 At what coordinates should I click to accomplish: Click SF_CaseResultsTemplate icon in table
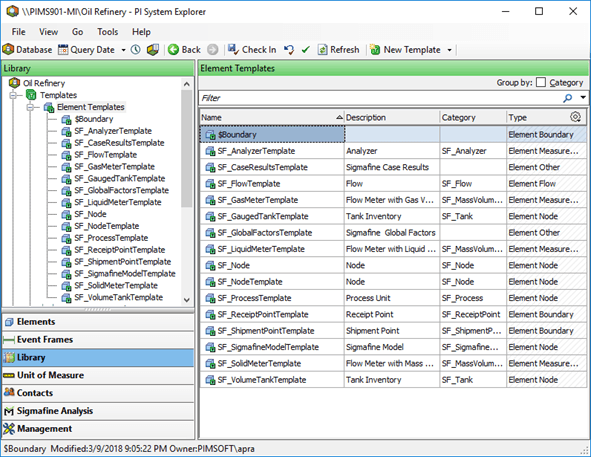tap(210, 167)
